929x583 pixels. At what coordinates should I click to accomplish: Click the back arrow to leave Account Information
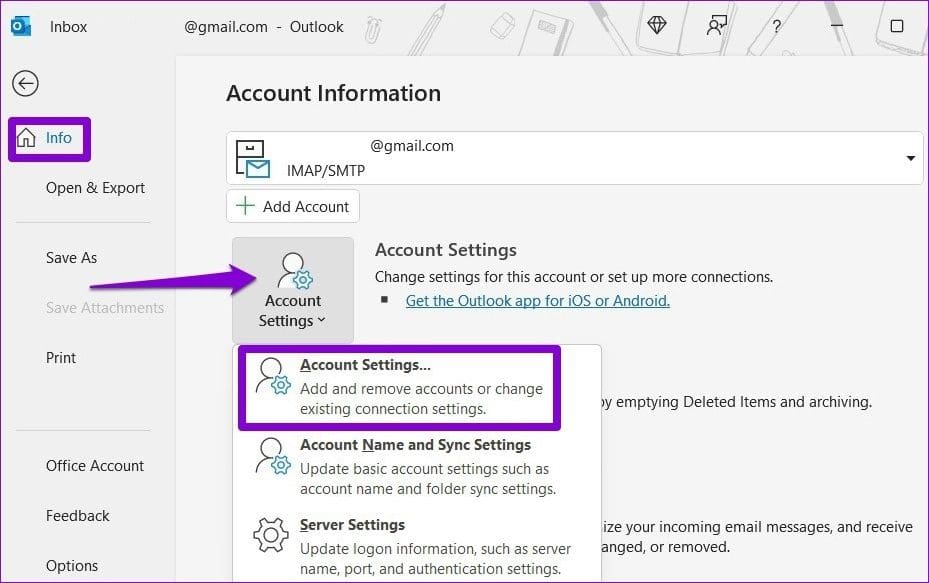pos(25,84)
